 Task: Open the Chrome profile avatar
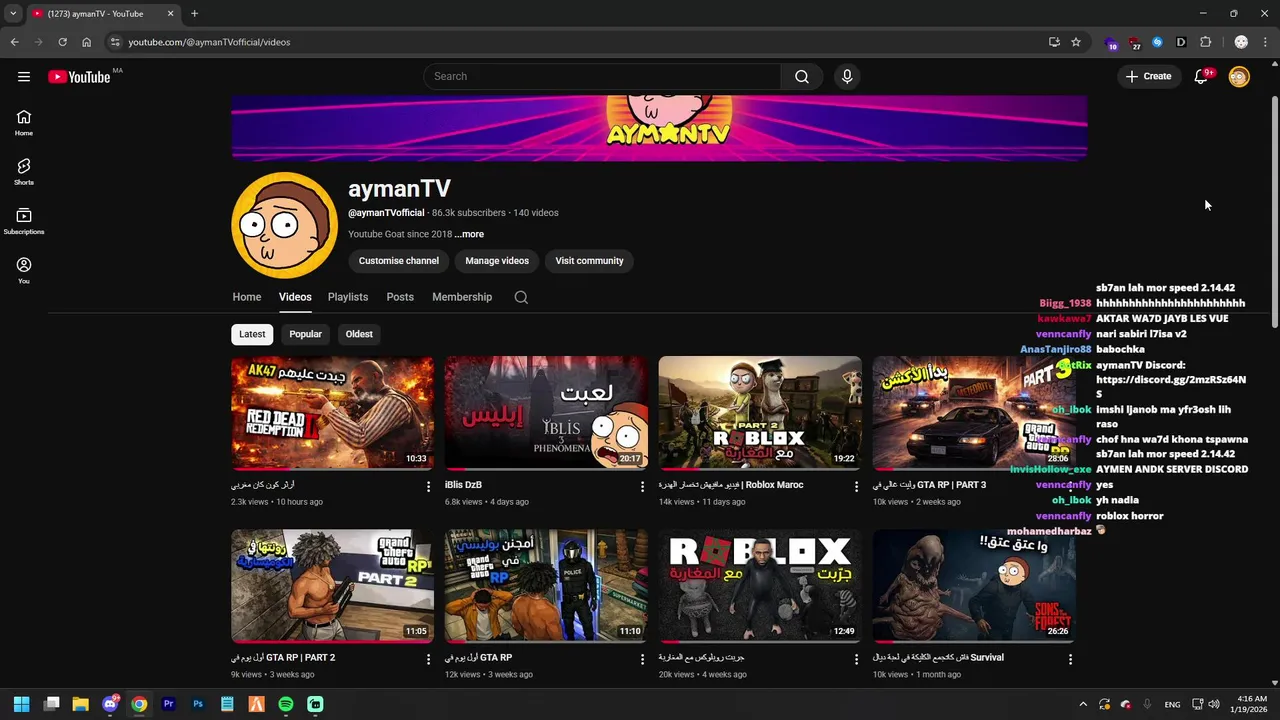click(x=1241, y=42)
